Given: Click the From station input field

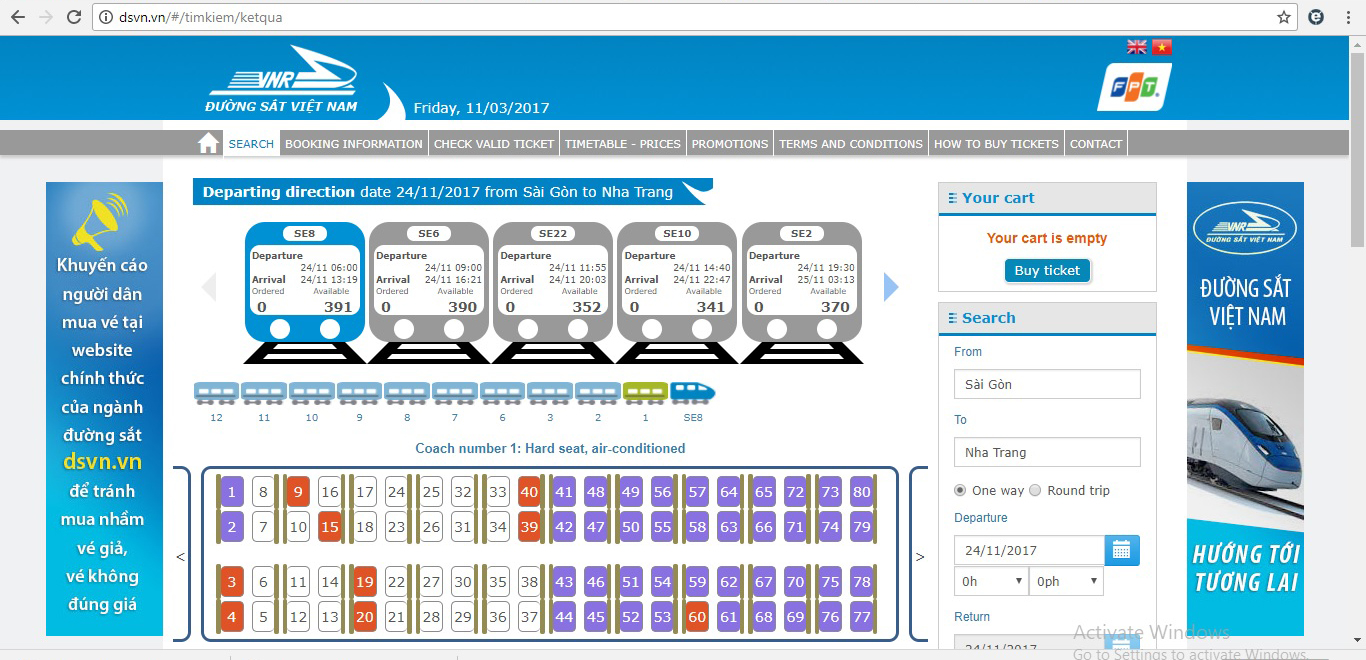Looking at the screenshot, I should tap(1047, 384).
